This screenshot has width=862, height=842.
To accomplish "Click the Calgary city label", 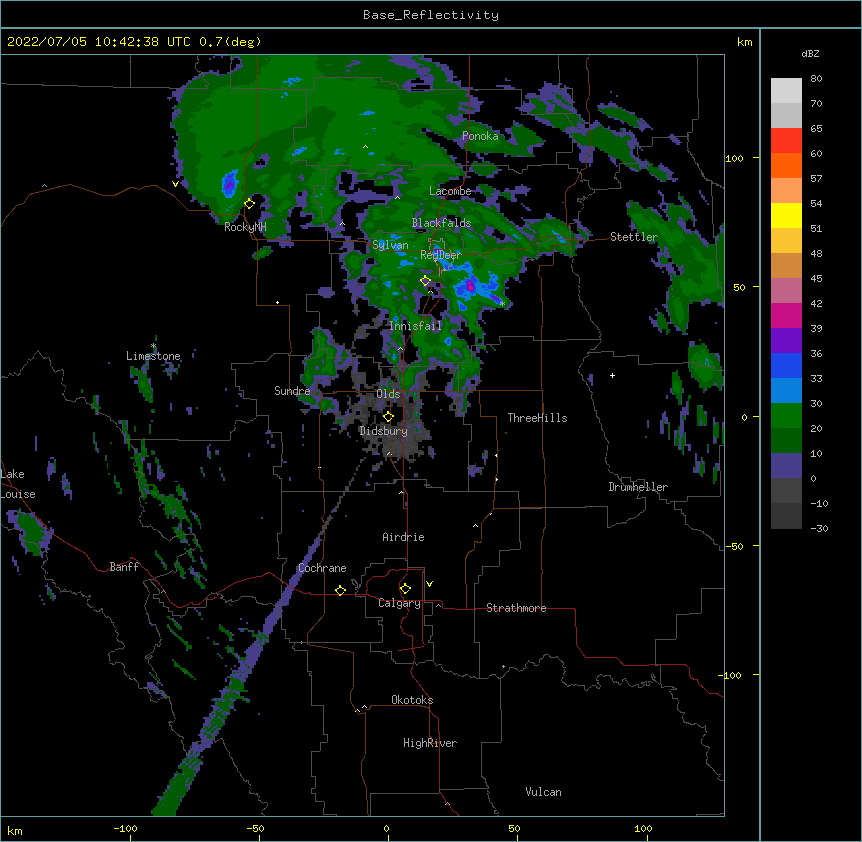I will point(399,603).
